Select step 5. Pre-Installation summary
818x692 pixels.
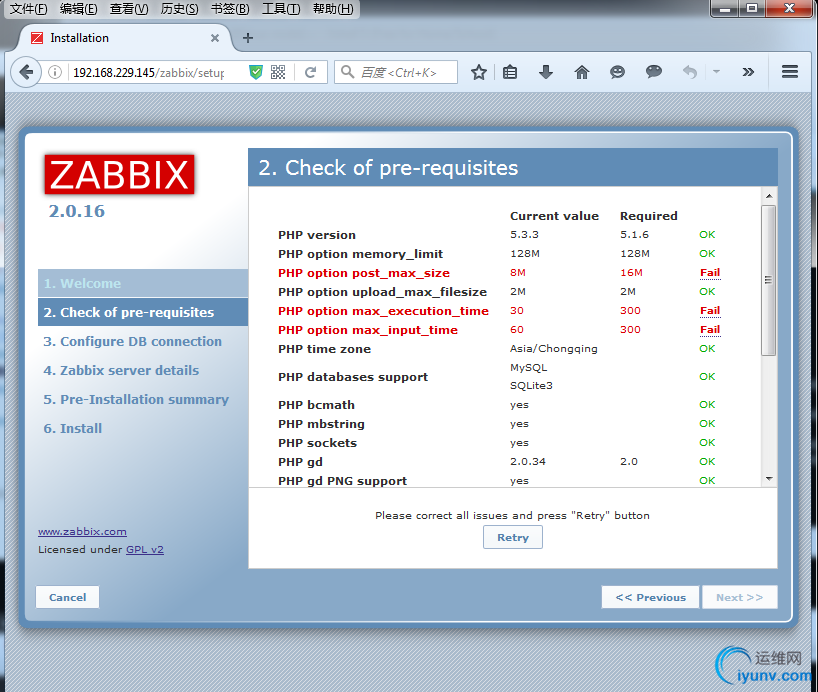click(136, 400)
